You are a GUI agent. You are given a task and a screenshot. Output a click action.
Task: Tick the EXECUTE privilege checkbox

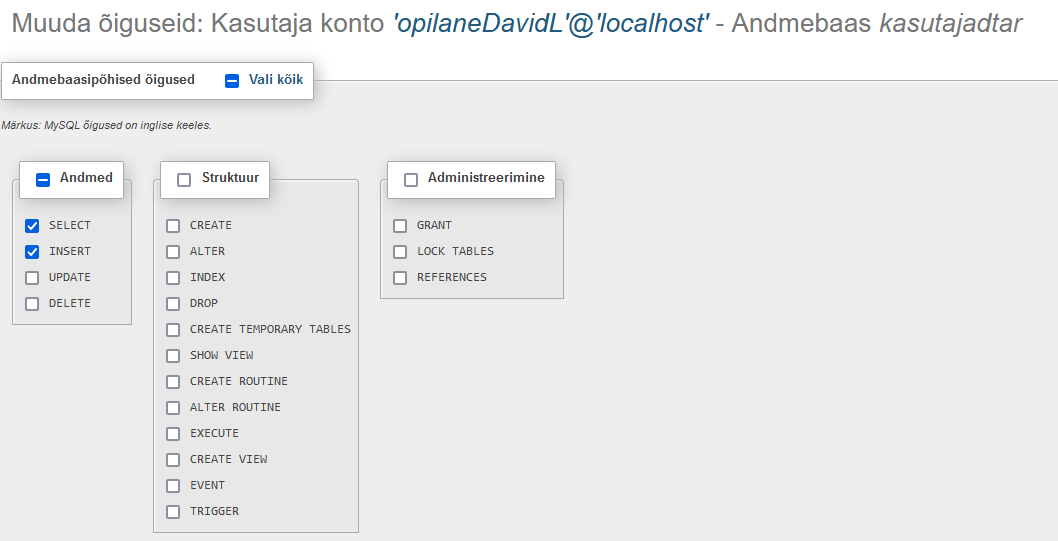pyautogui.click(x=173, y=434)
